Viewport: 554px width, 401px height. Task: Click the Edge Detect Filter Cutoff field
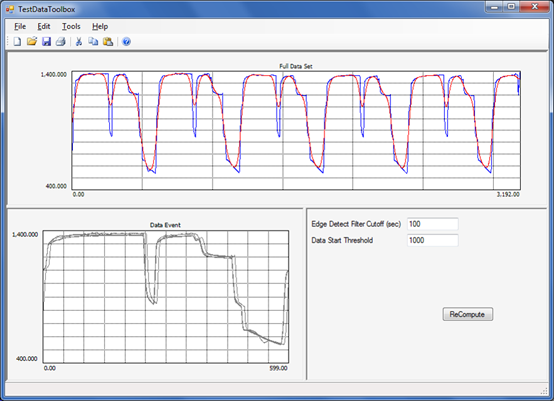coord(433,224)
